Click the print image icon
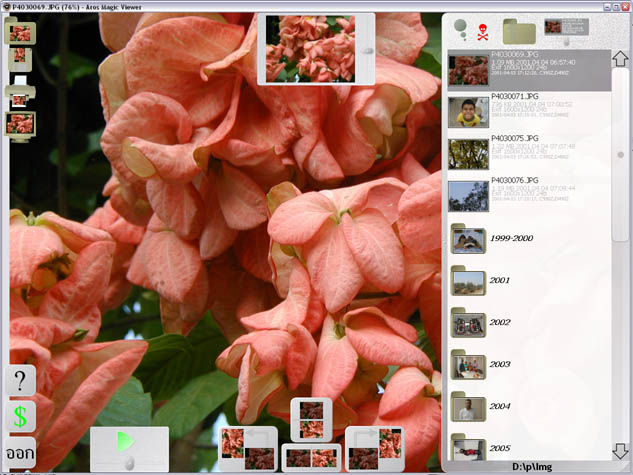The height and width of the screenshot is (475, 633). (x=20, y=96)
